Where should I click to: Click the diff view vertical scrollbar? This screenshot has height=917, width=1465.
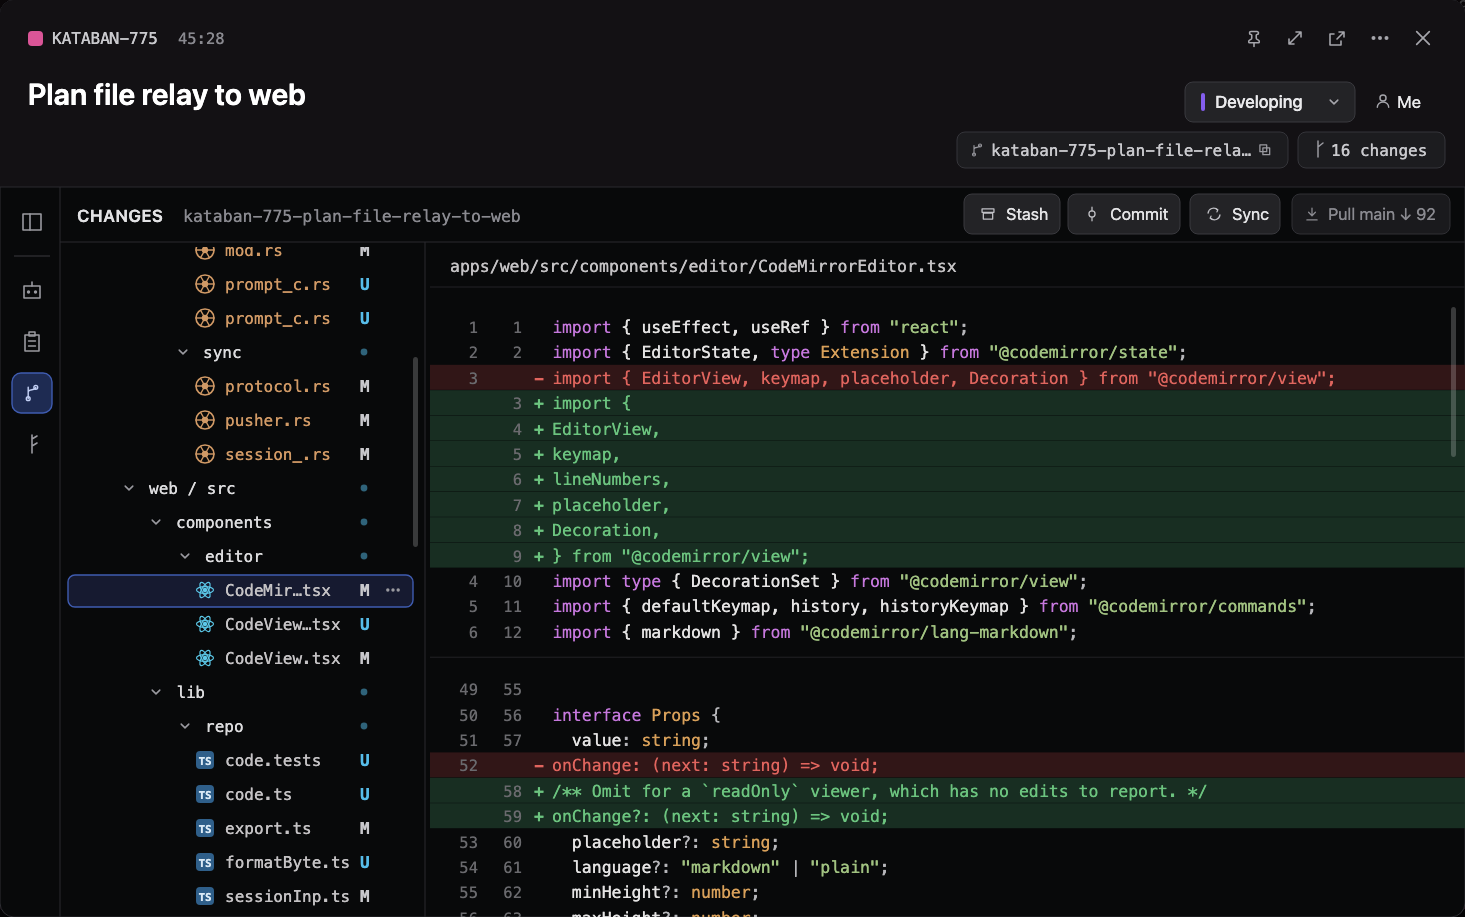click(x=1453, y=382)
